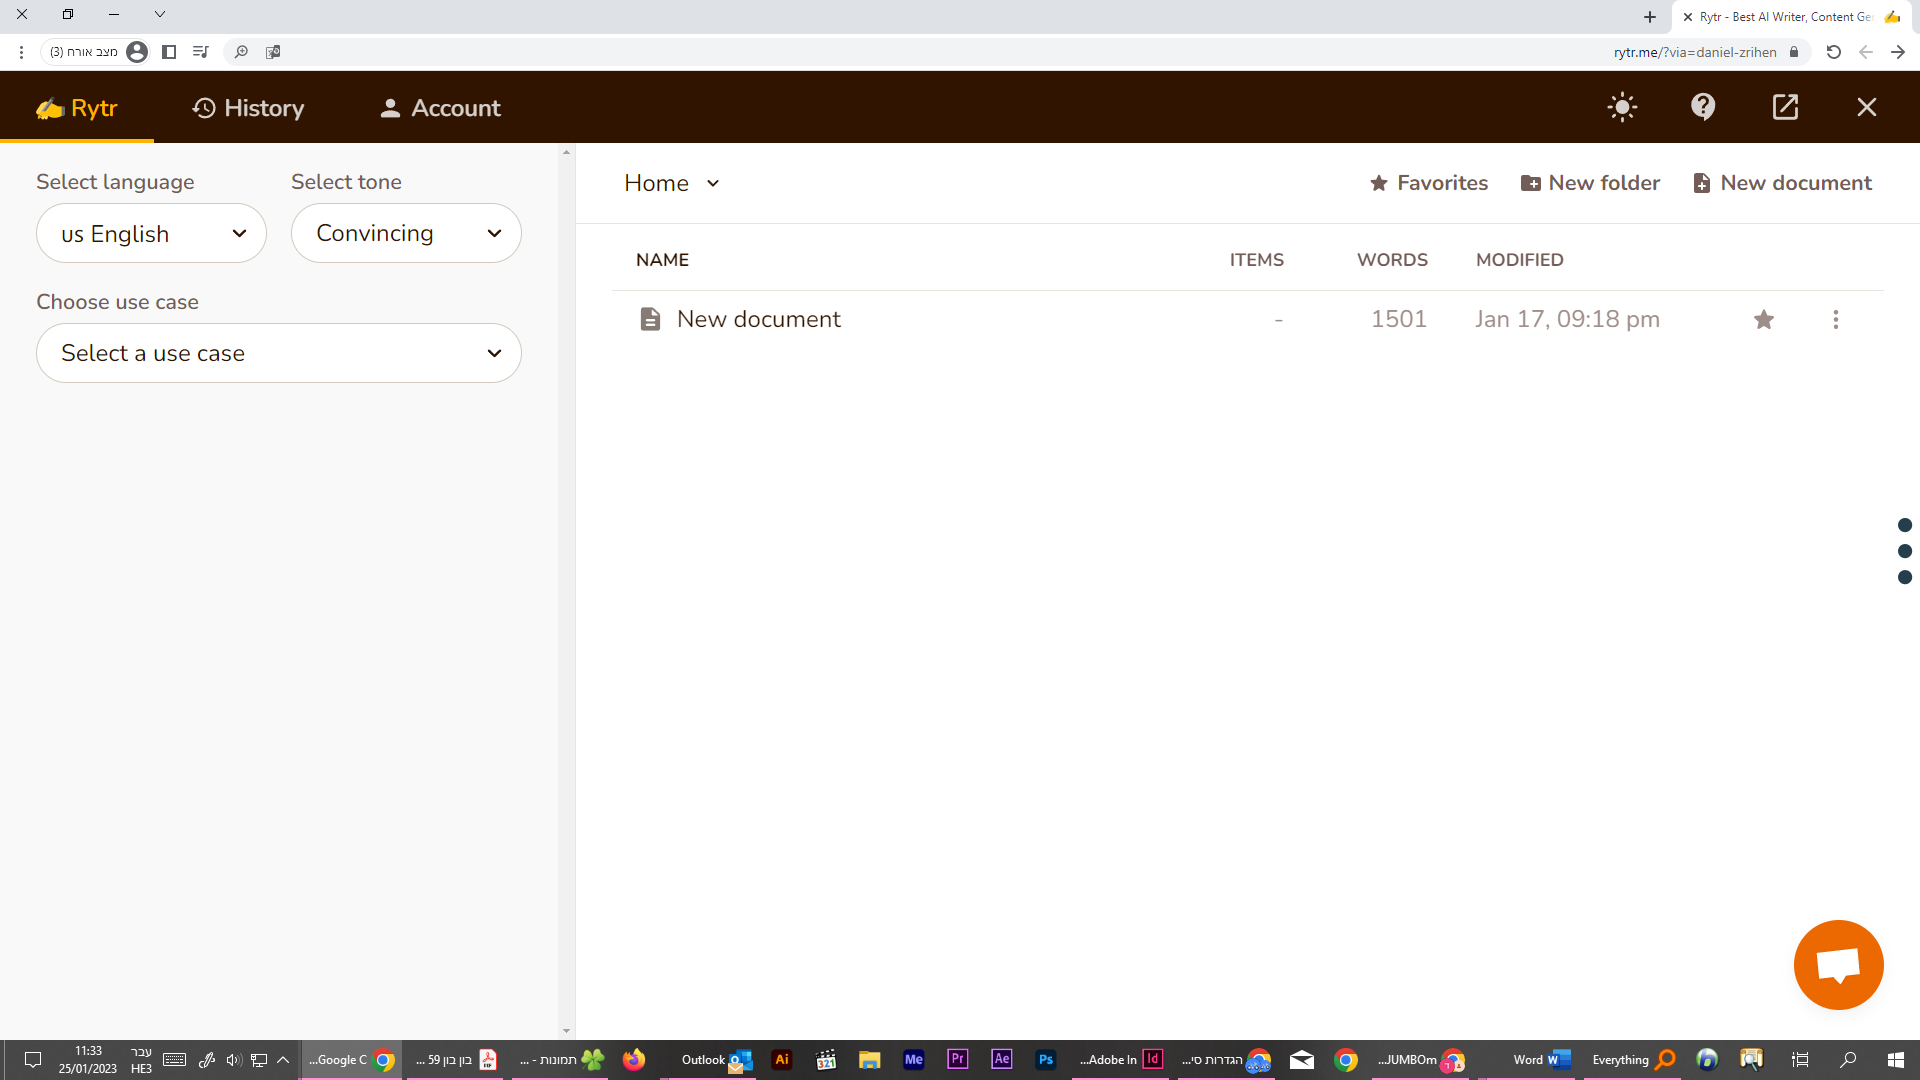
Task: Open three-dot options for New document row
Action: tap(1835, 319)
